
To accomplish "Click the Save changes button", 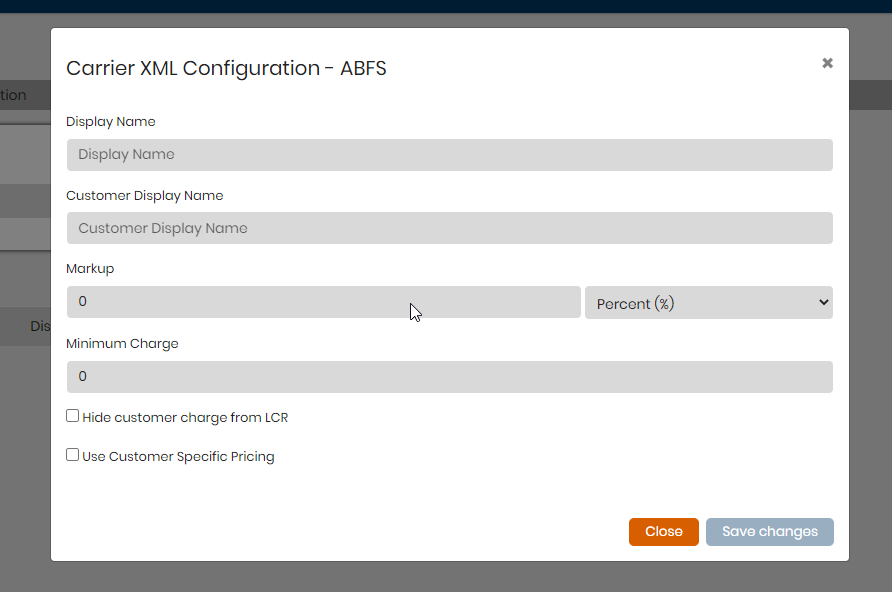I will (x=770, y=532).
